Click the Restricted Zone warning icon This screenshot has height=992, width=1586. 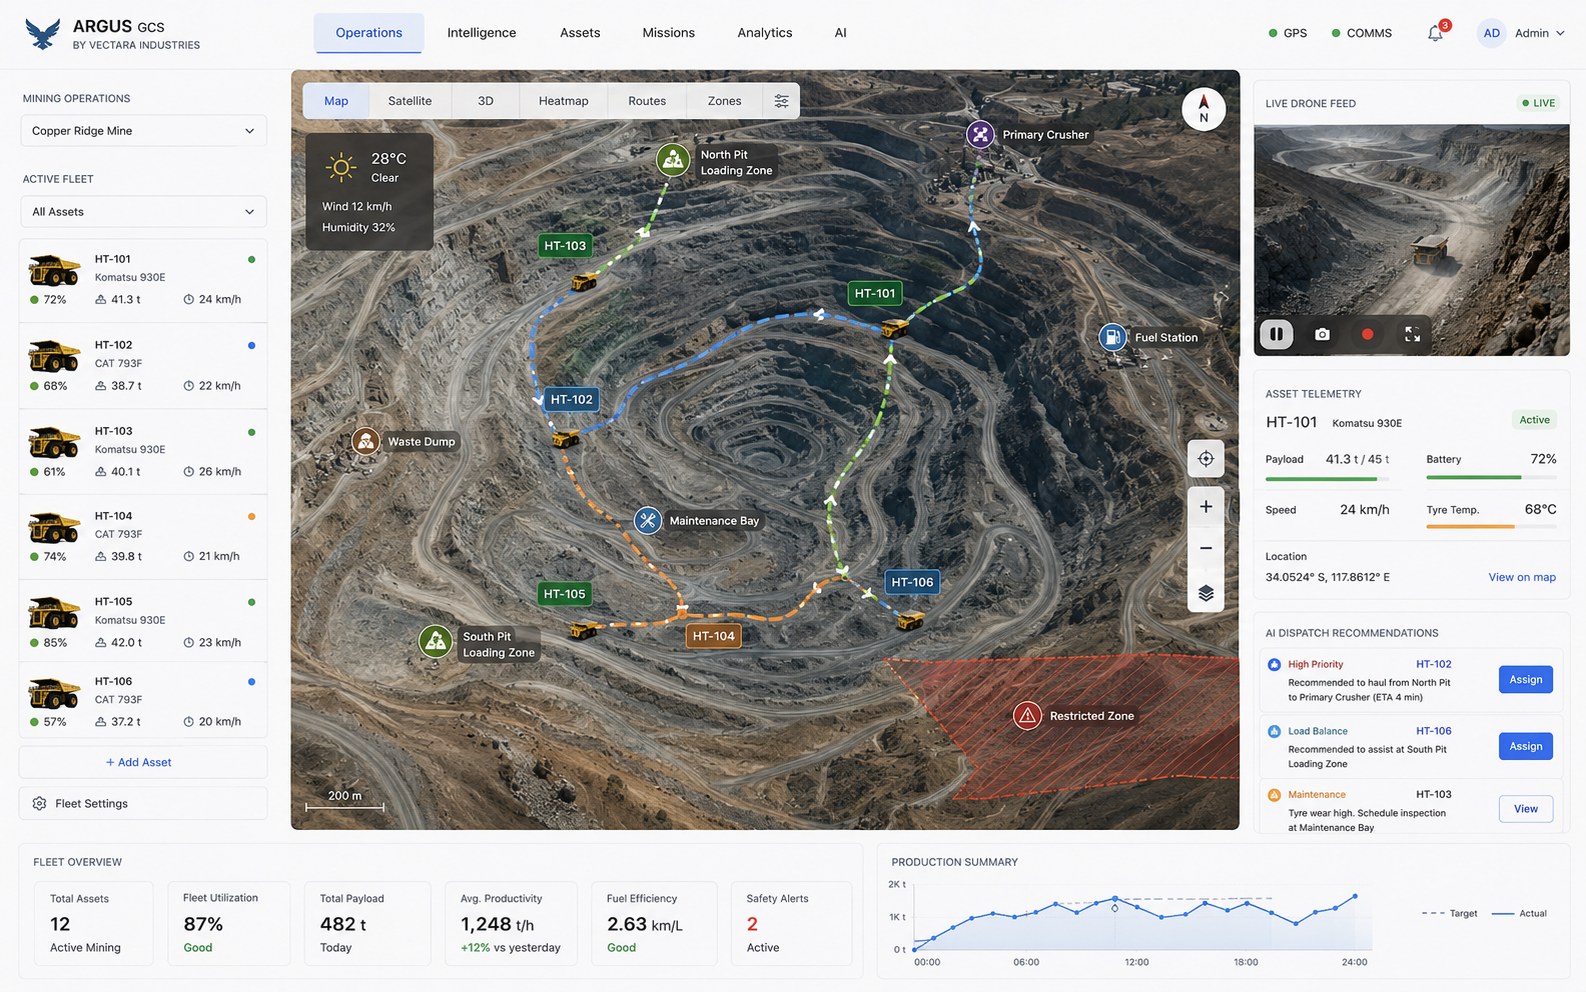(x=1027, y=716)
